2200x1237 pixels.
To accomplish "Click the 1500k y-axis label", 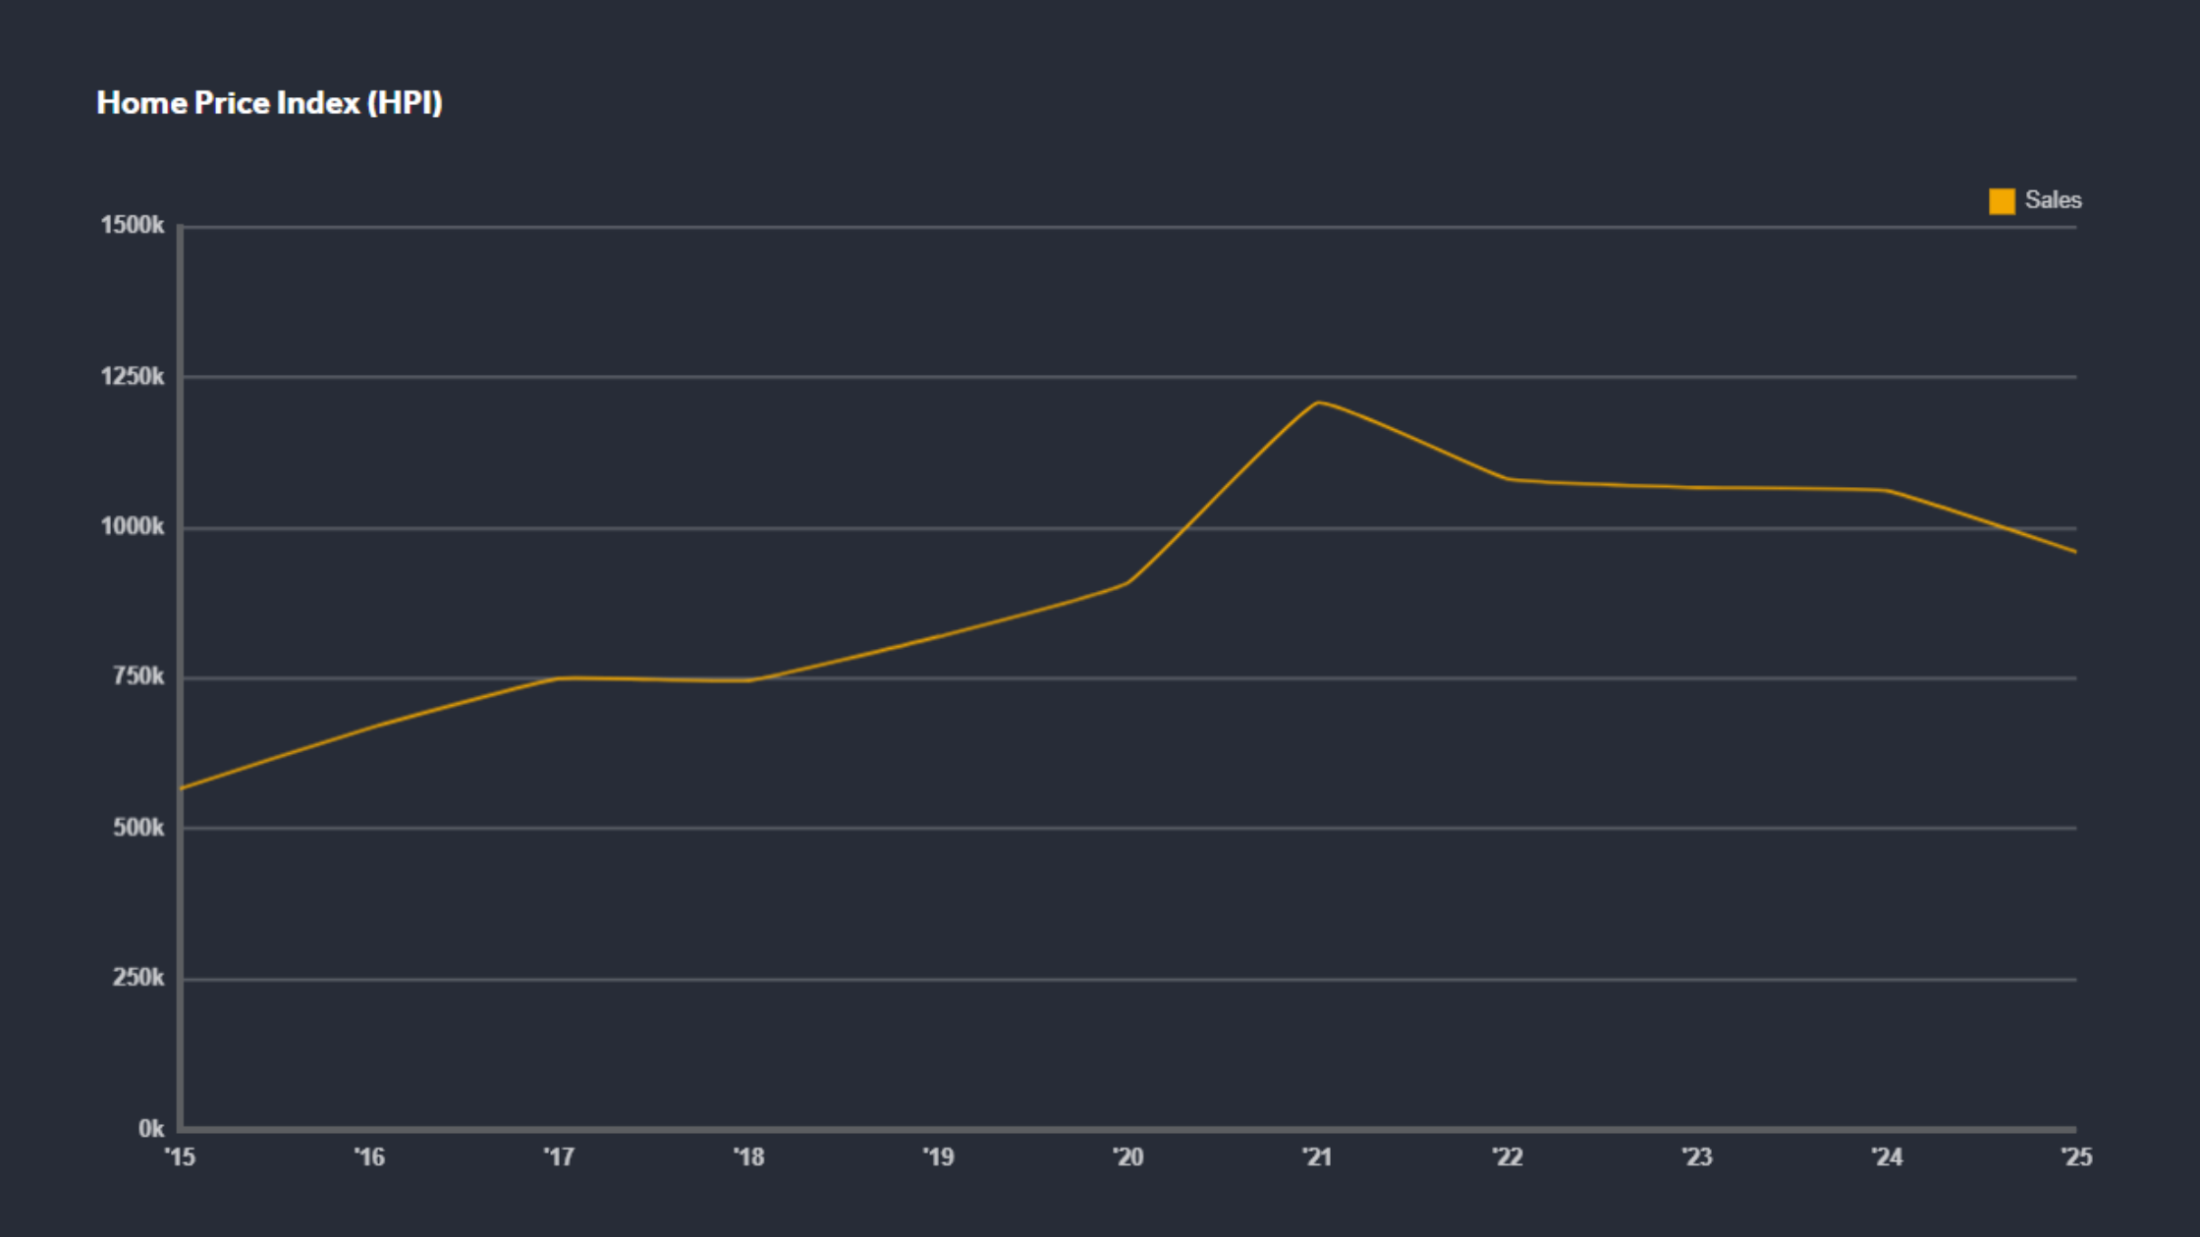I will point(132,226).
